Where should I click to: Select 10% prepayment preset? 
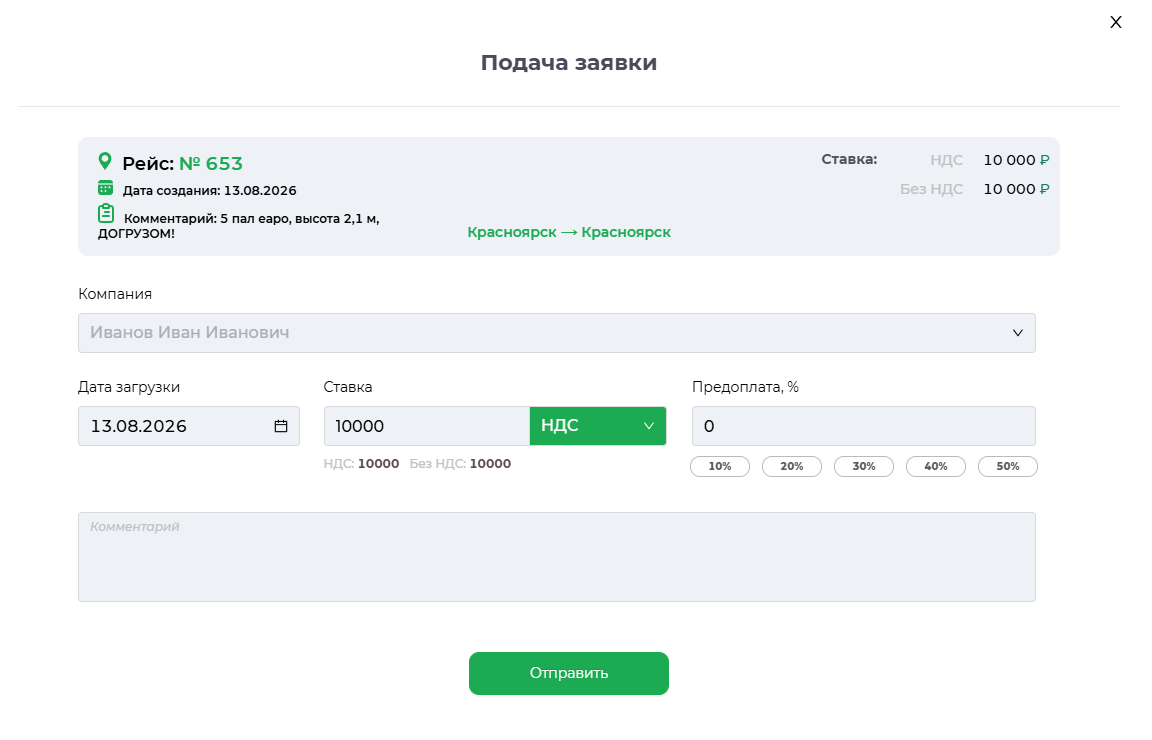pos(720,467)
